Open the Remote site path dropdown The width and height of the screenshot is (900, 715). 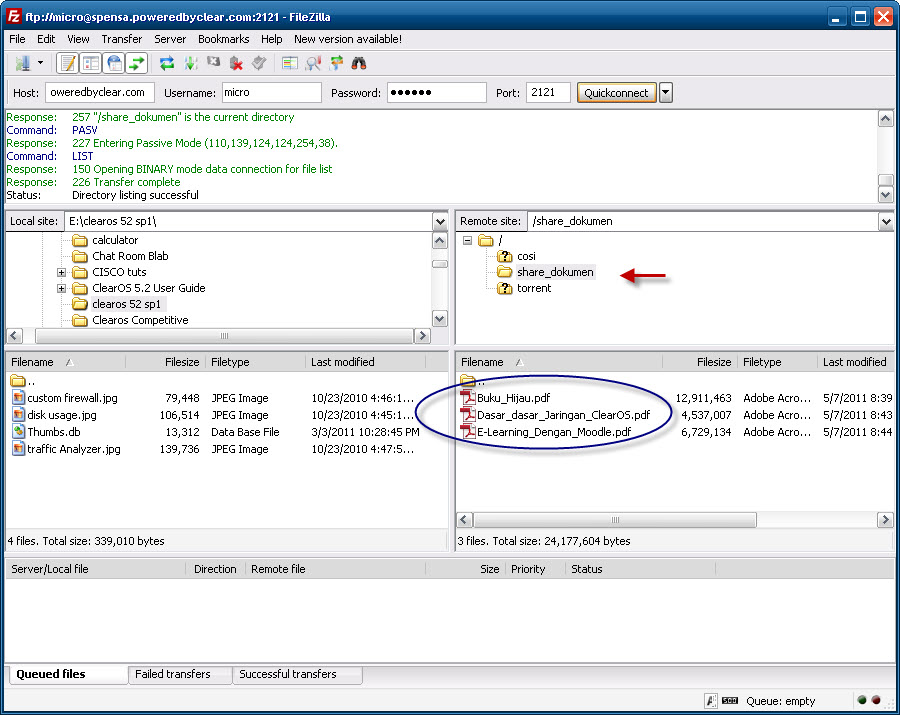[x=886, y=222]
